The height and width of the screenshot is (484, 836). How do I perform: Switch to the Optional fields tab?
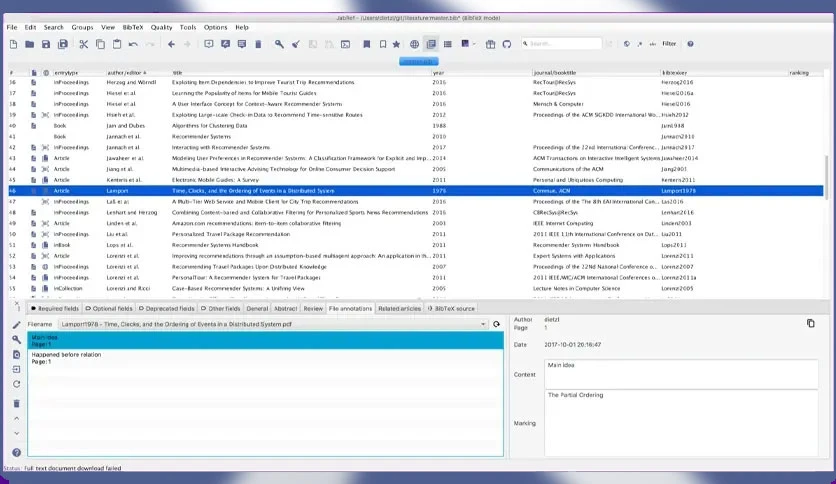coord(109,309)
